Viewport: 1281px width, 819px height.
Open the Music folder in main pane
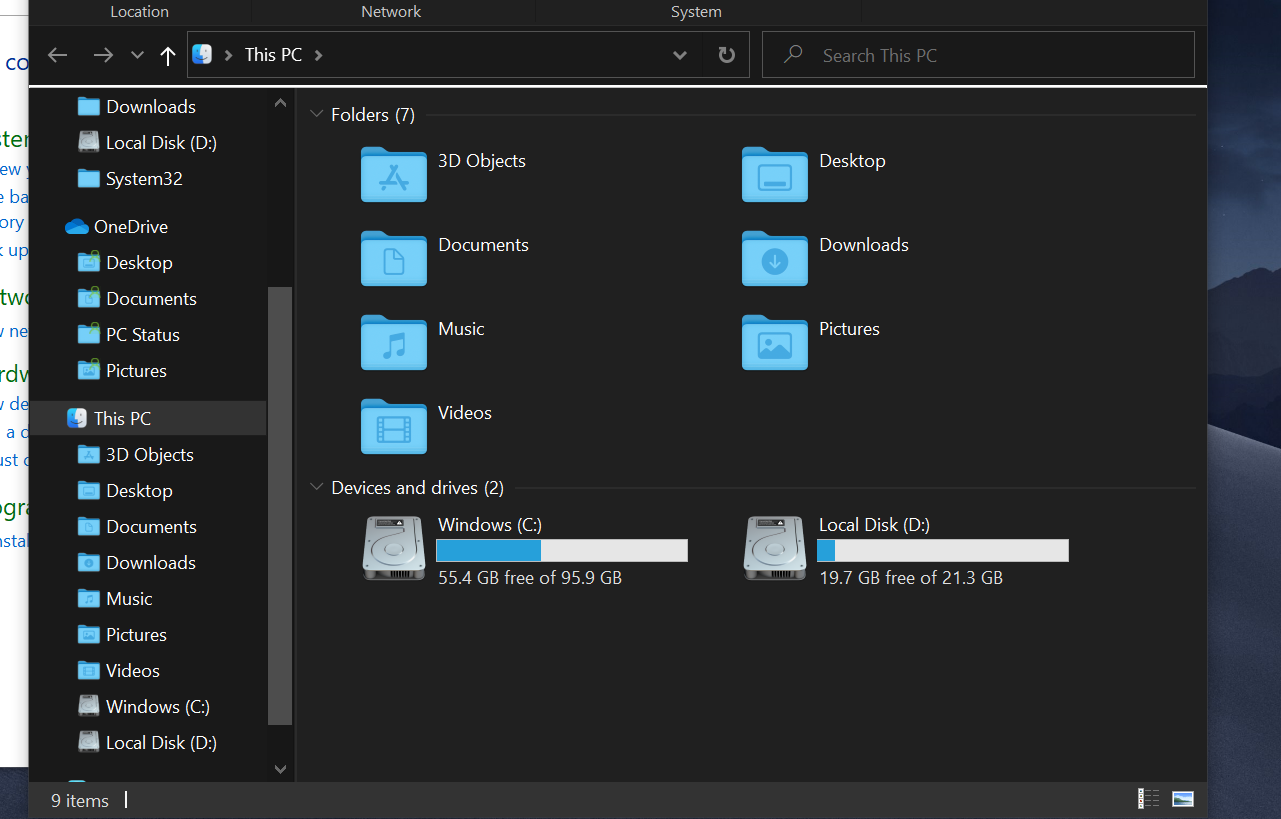coord(394,342)
